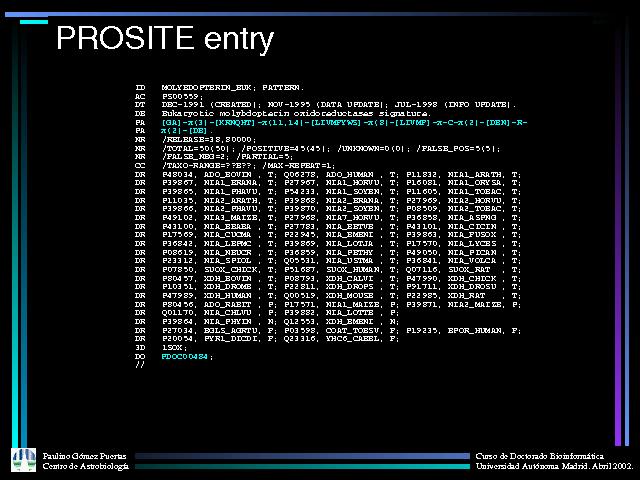Select the NIA1_ARATH entry
640x480 pixels.
coord(473,173)
